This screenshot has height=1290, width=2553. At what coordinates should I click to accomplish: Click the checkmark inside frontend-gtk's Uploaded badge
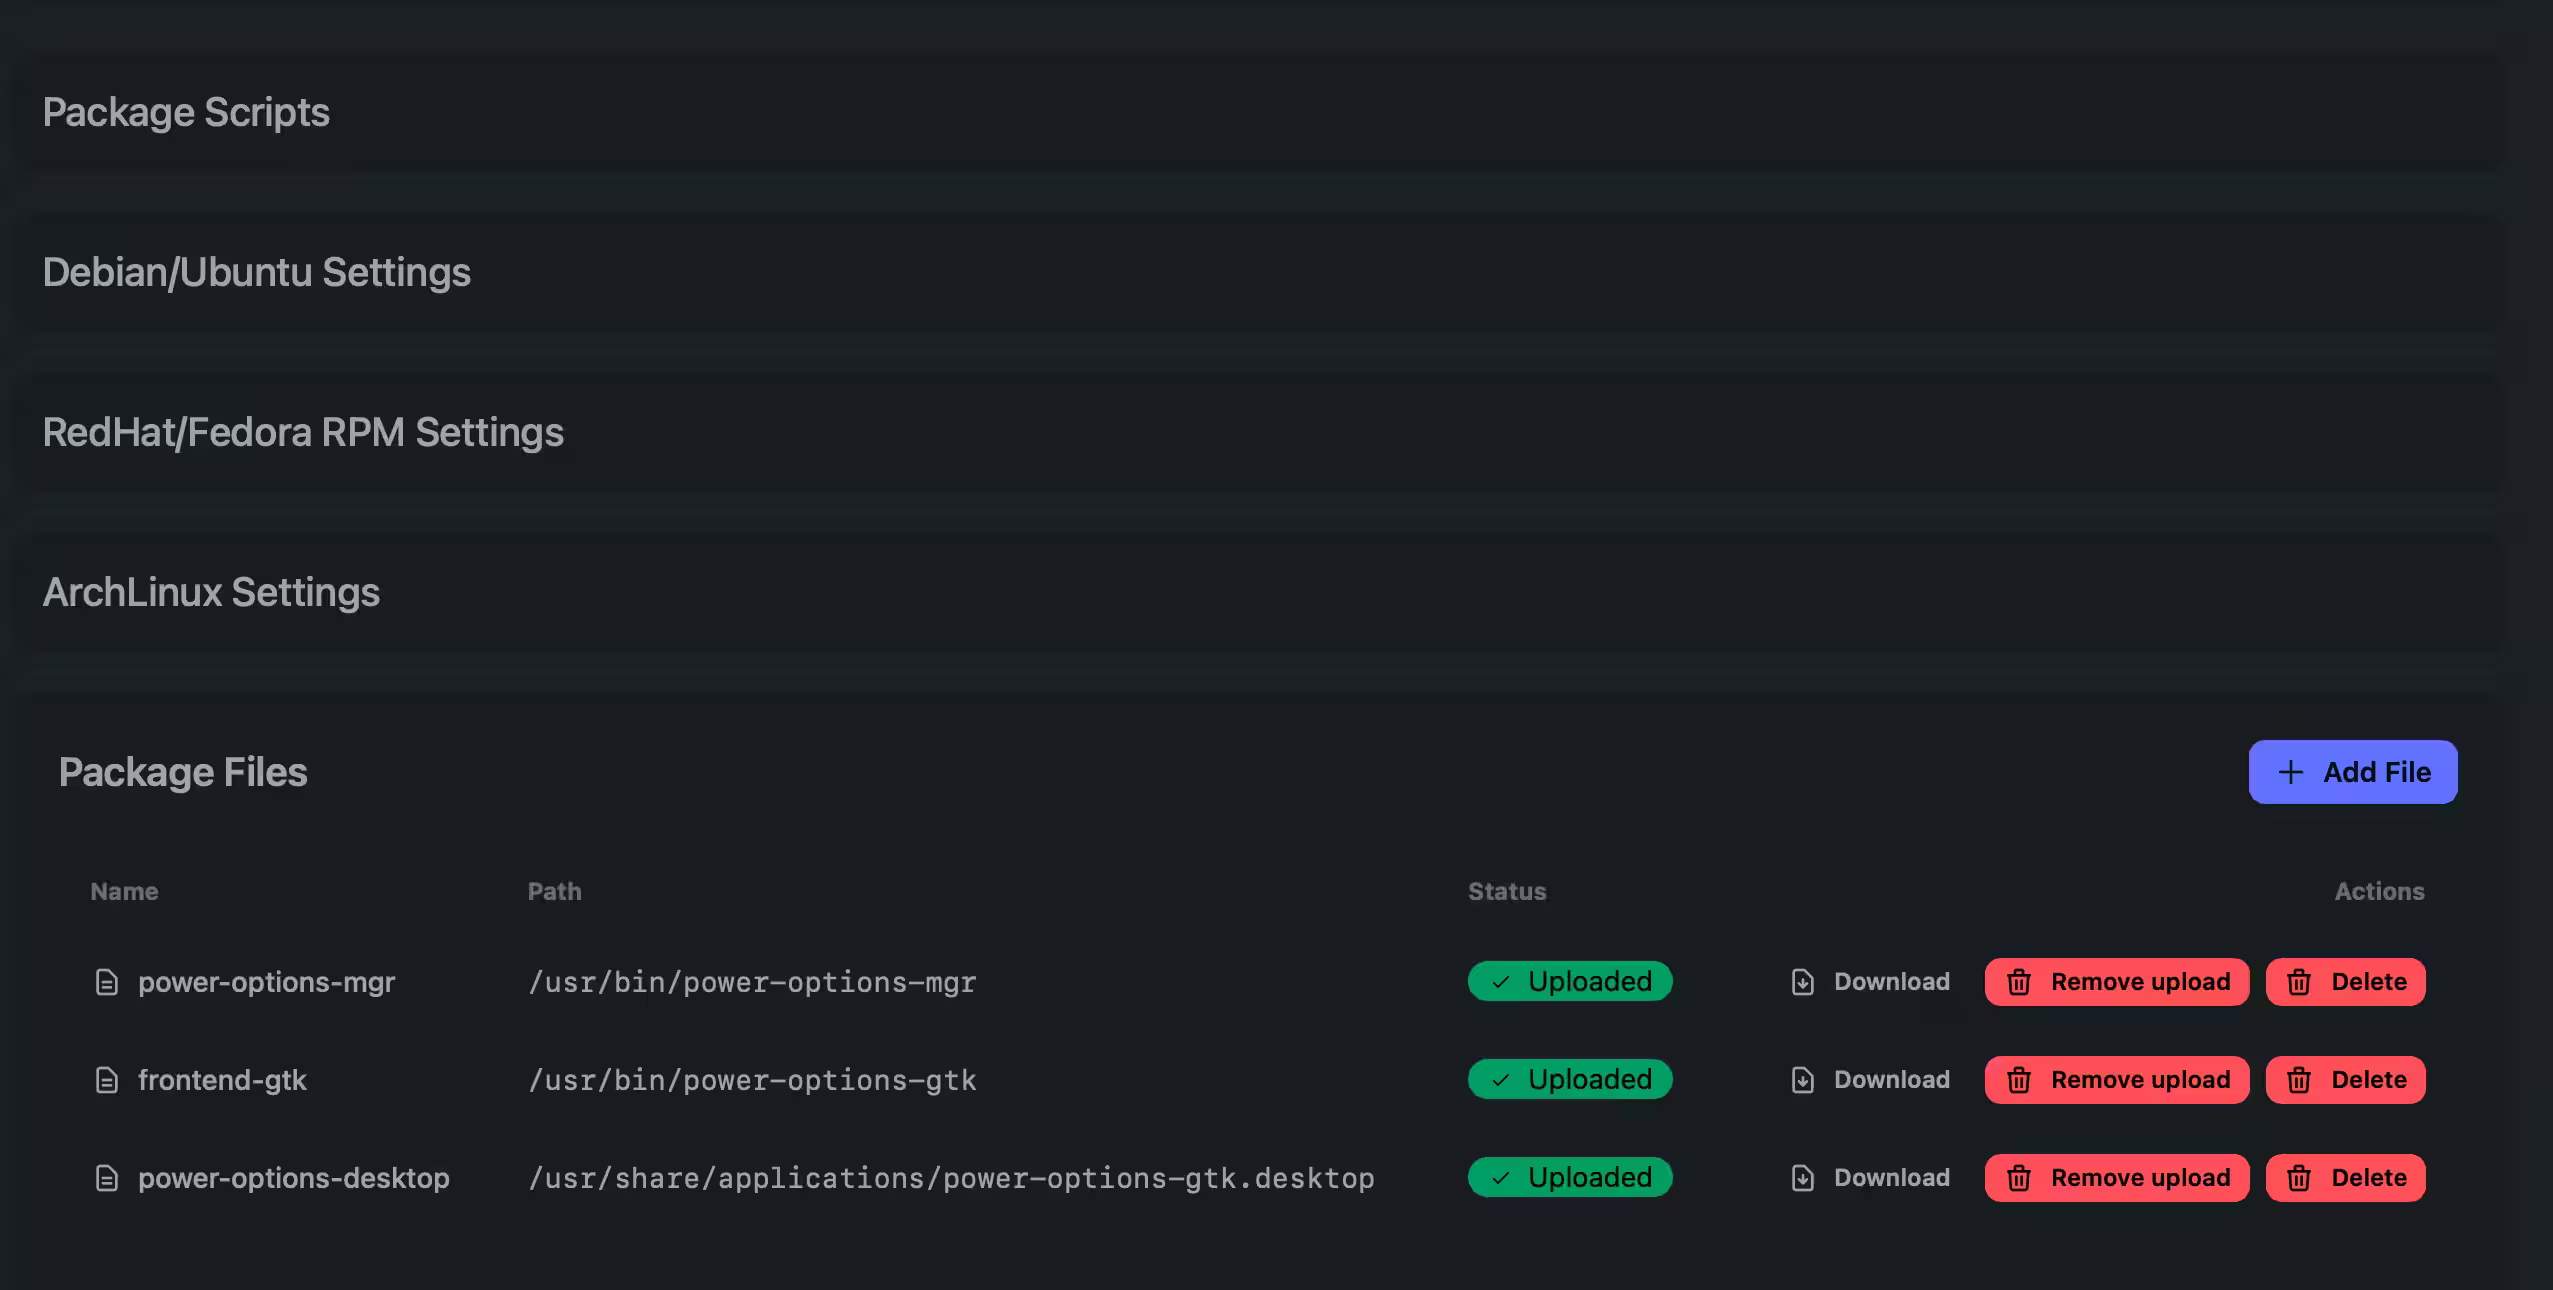[1499, 1080]
